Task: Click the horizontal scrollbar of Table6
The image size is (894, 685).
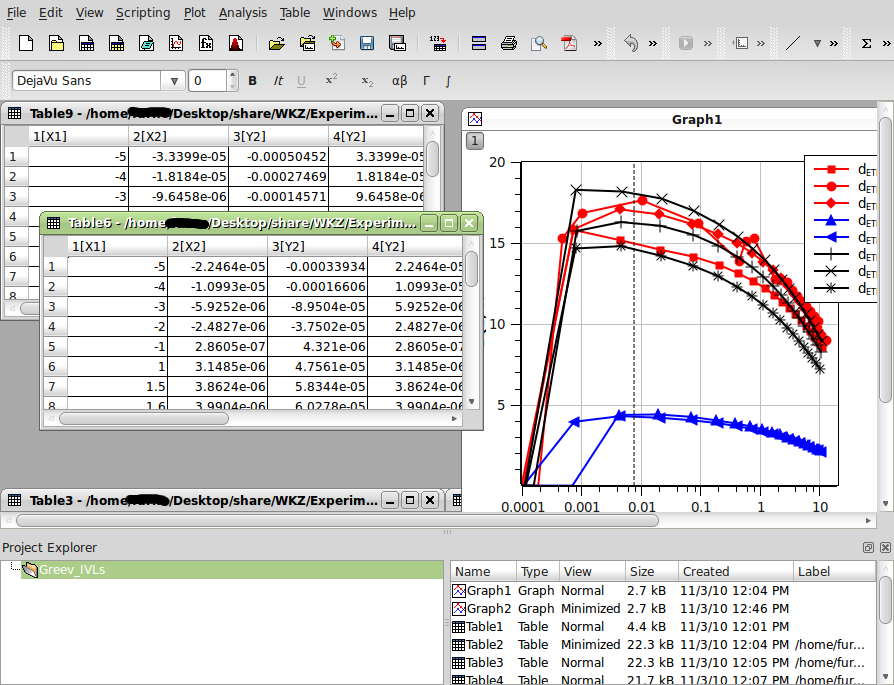Action: coord(145,418)
